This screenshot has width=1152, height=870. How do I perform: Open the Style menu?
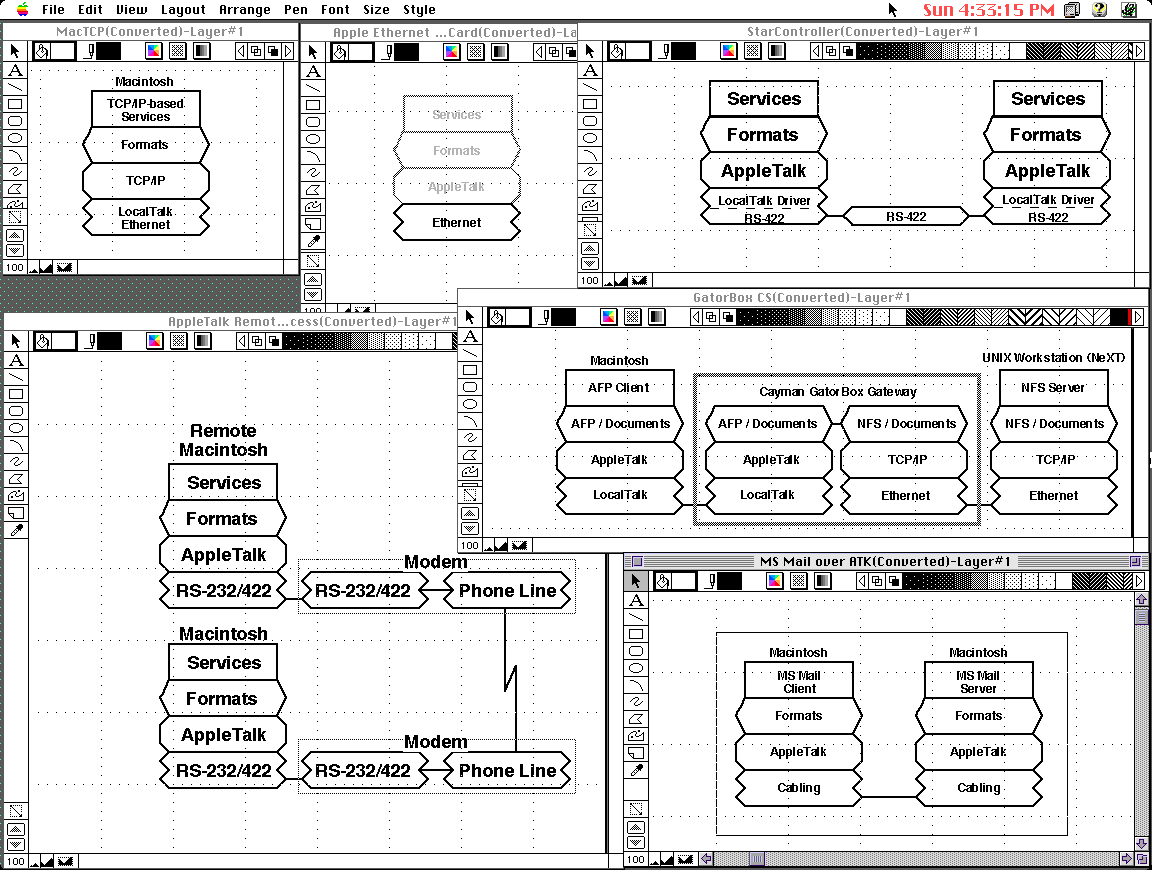[x=419, y=10]
